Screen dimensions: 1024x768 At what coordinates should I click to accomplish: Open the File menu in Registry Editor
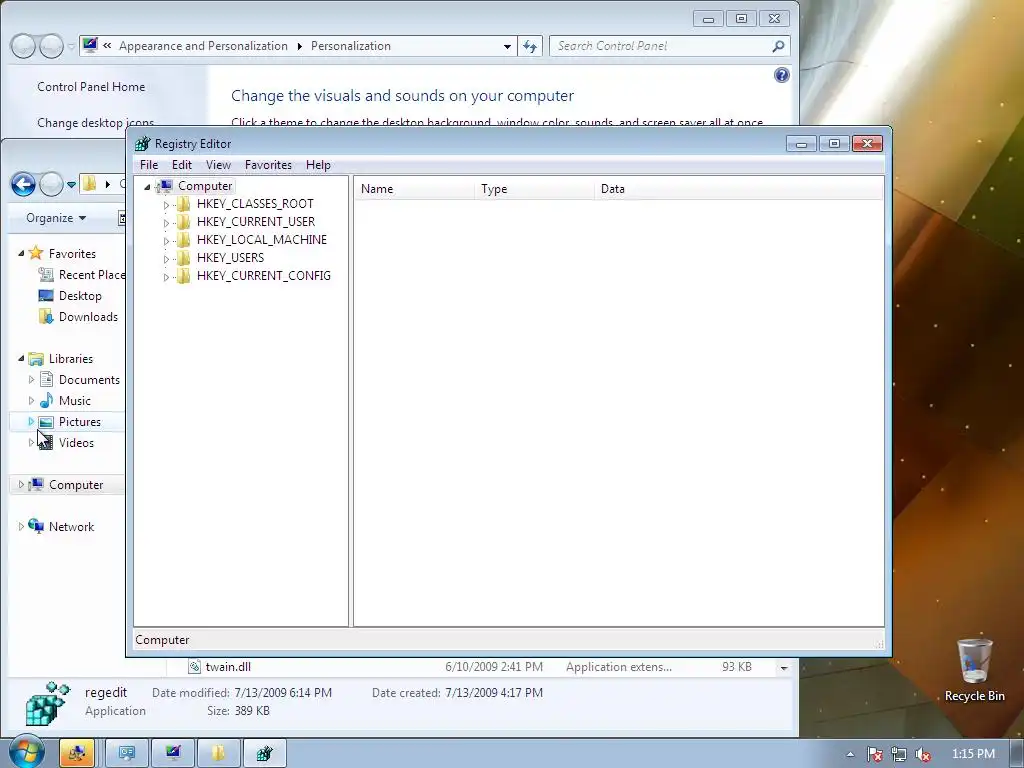(x=149, y=165)
